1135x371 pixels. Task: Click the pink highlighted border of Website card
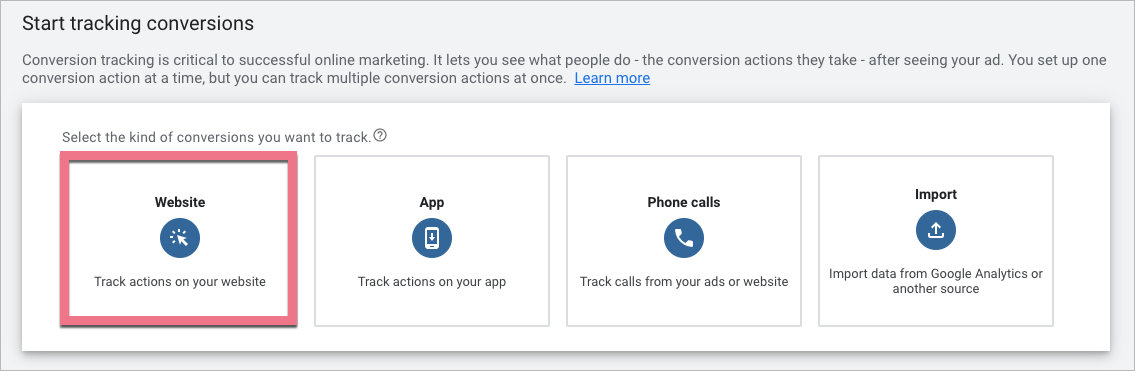(64, 238)
